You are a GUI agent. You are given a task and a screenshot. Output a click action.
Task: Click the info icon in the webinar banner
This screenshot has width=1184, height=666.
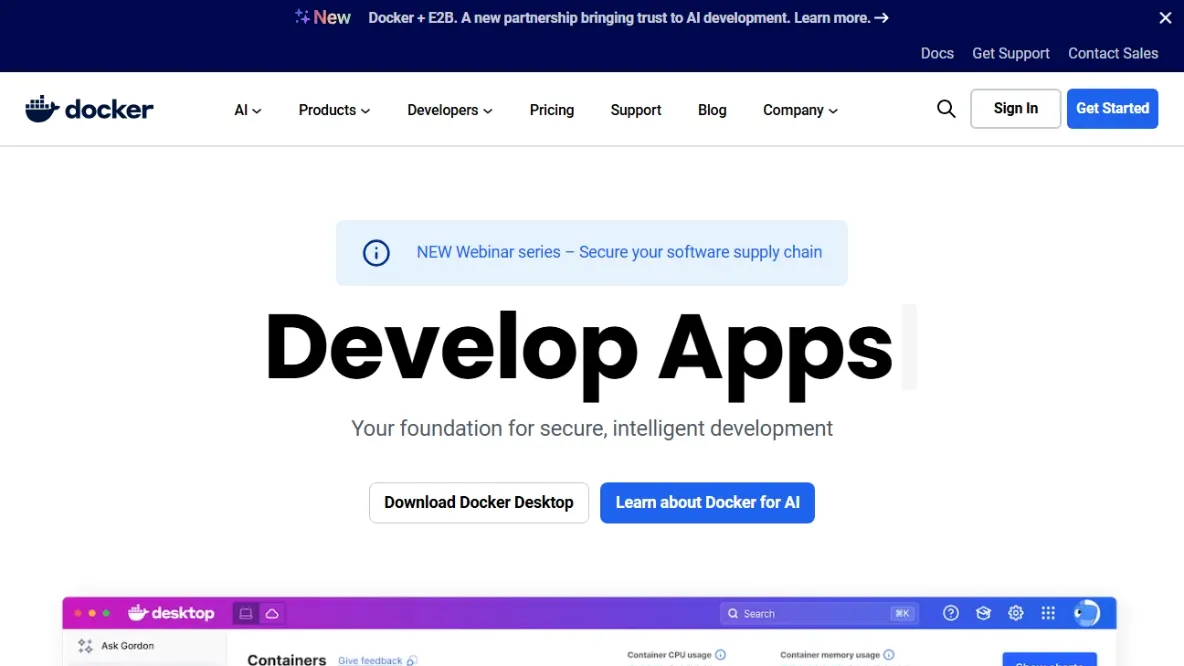376,253
